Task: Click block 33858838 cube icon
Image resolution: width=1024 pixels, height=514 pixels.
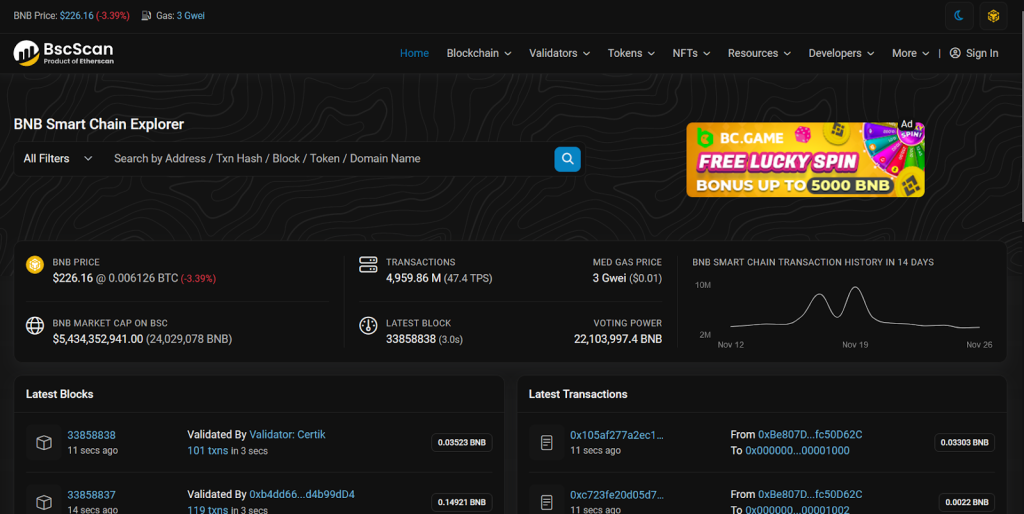Action: click(x=44, y=442)
